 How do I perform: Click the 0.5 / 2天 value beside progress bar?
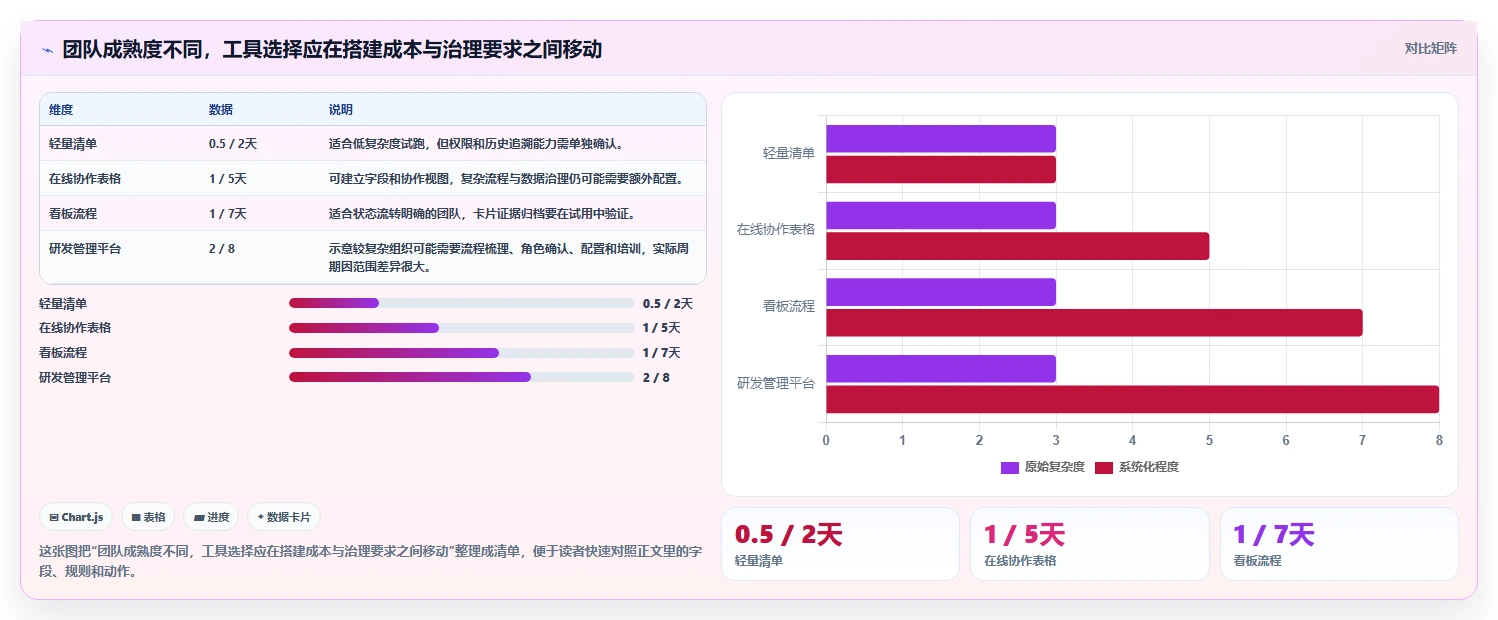(668, 303)
